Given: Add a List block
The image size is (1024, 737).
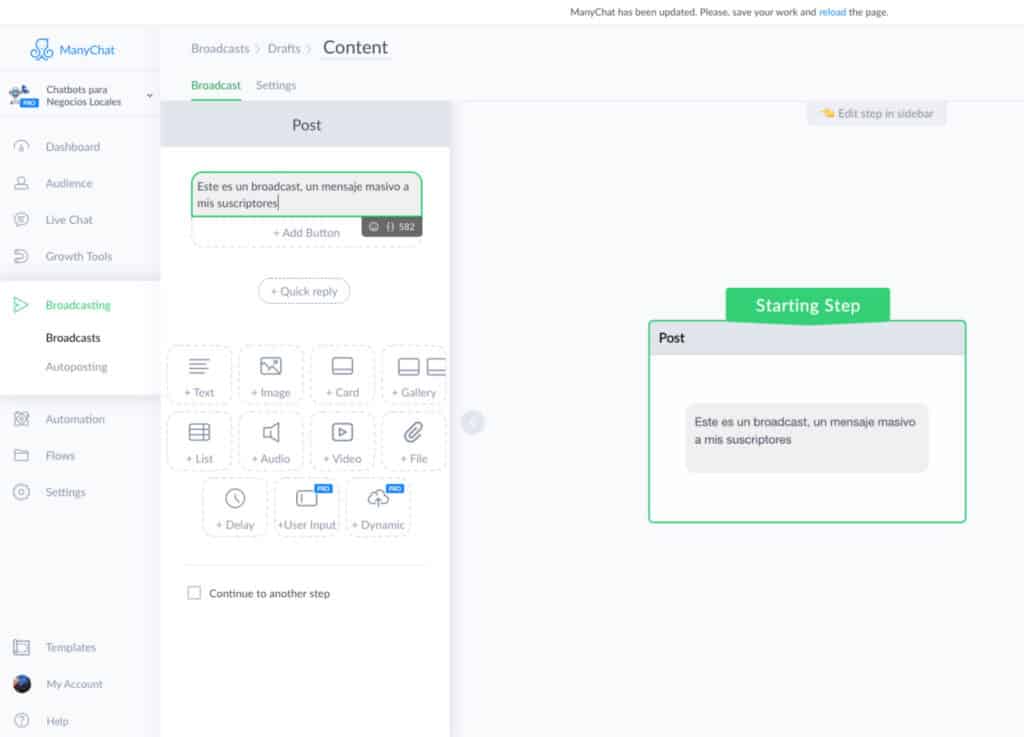Looking at the screenshot, I should coord(199,441).
